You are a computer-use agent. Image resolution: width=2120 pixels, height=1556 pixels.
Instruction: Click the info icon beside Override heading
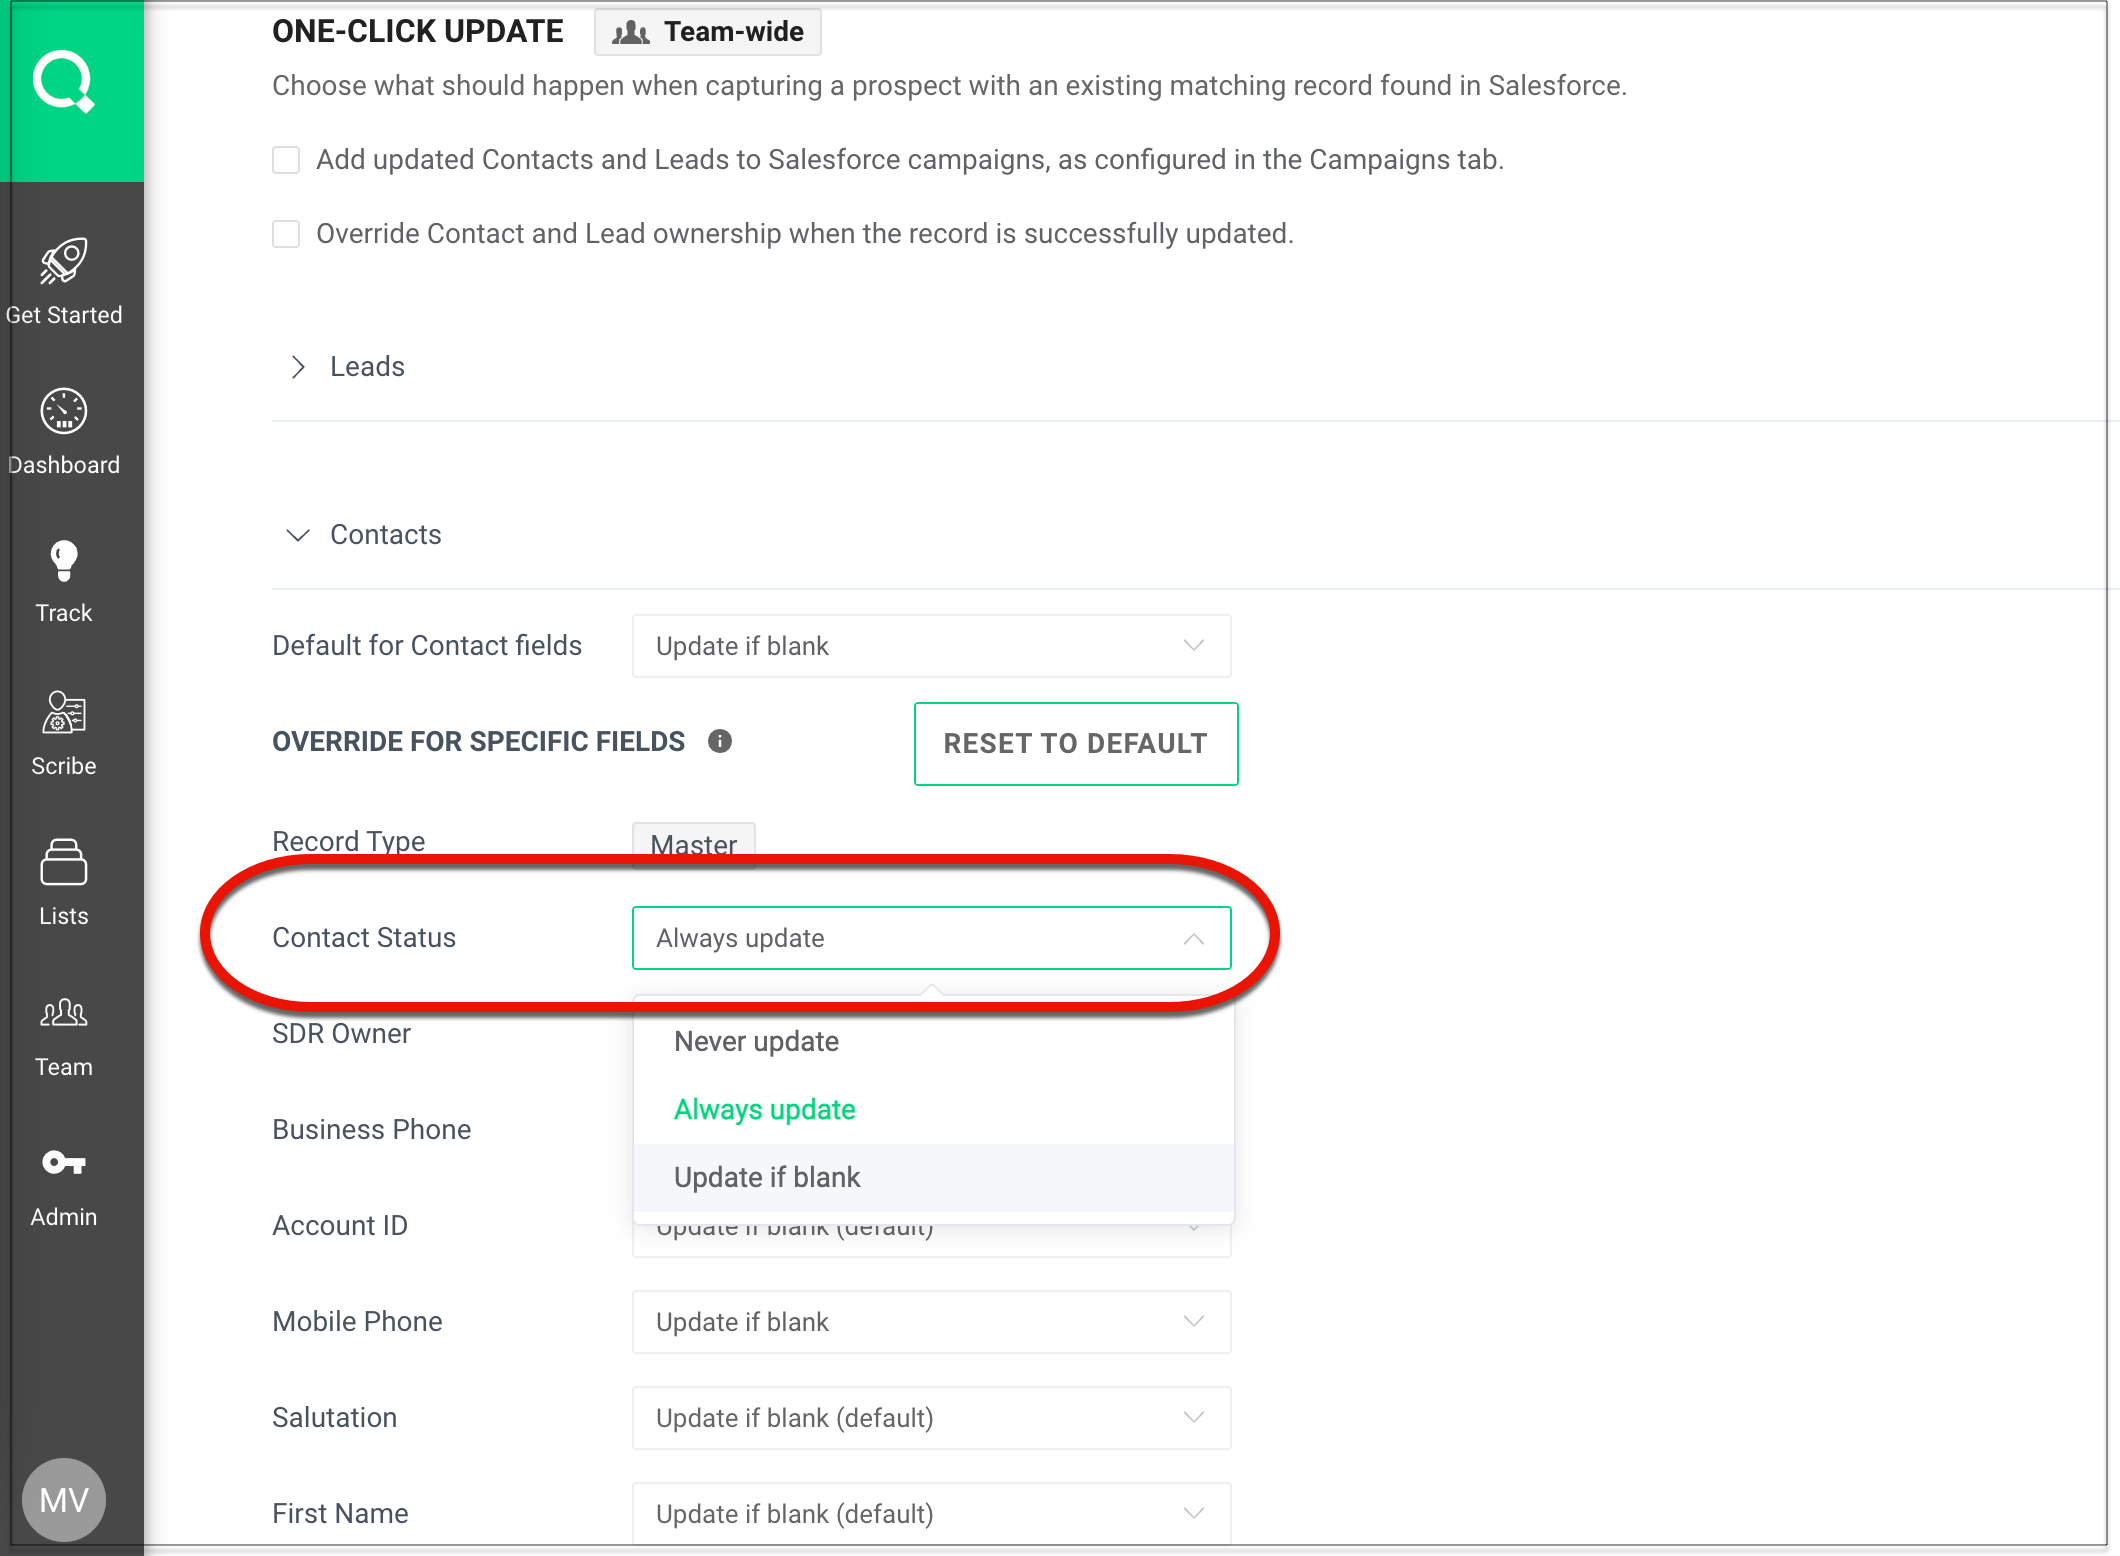click(x=719, y=741)
